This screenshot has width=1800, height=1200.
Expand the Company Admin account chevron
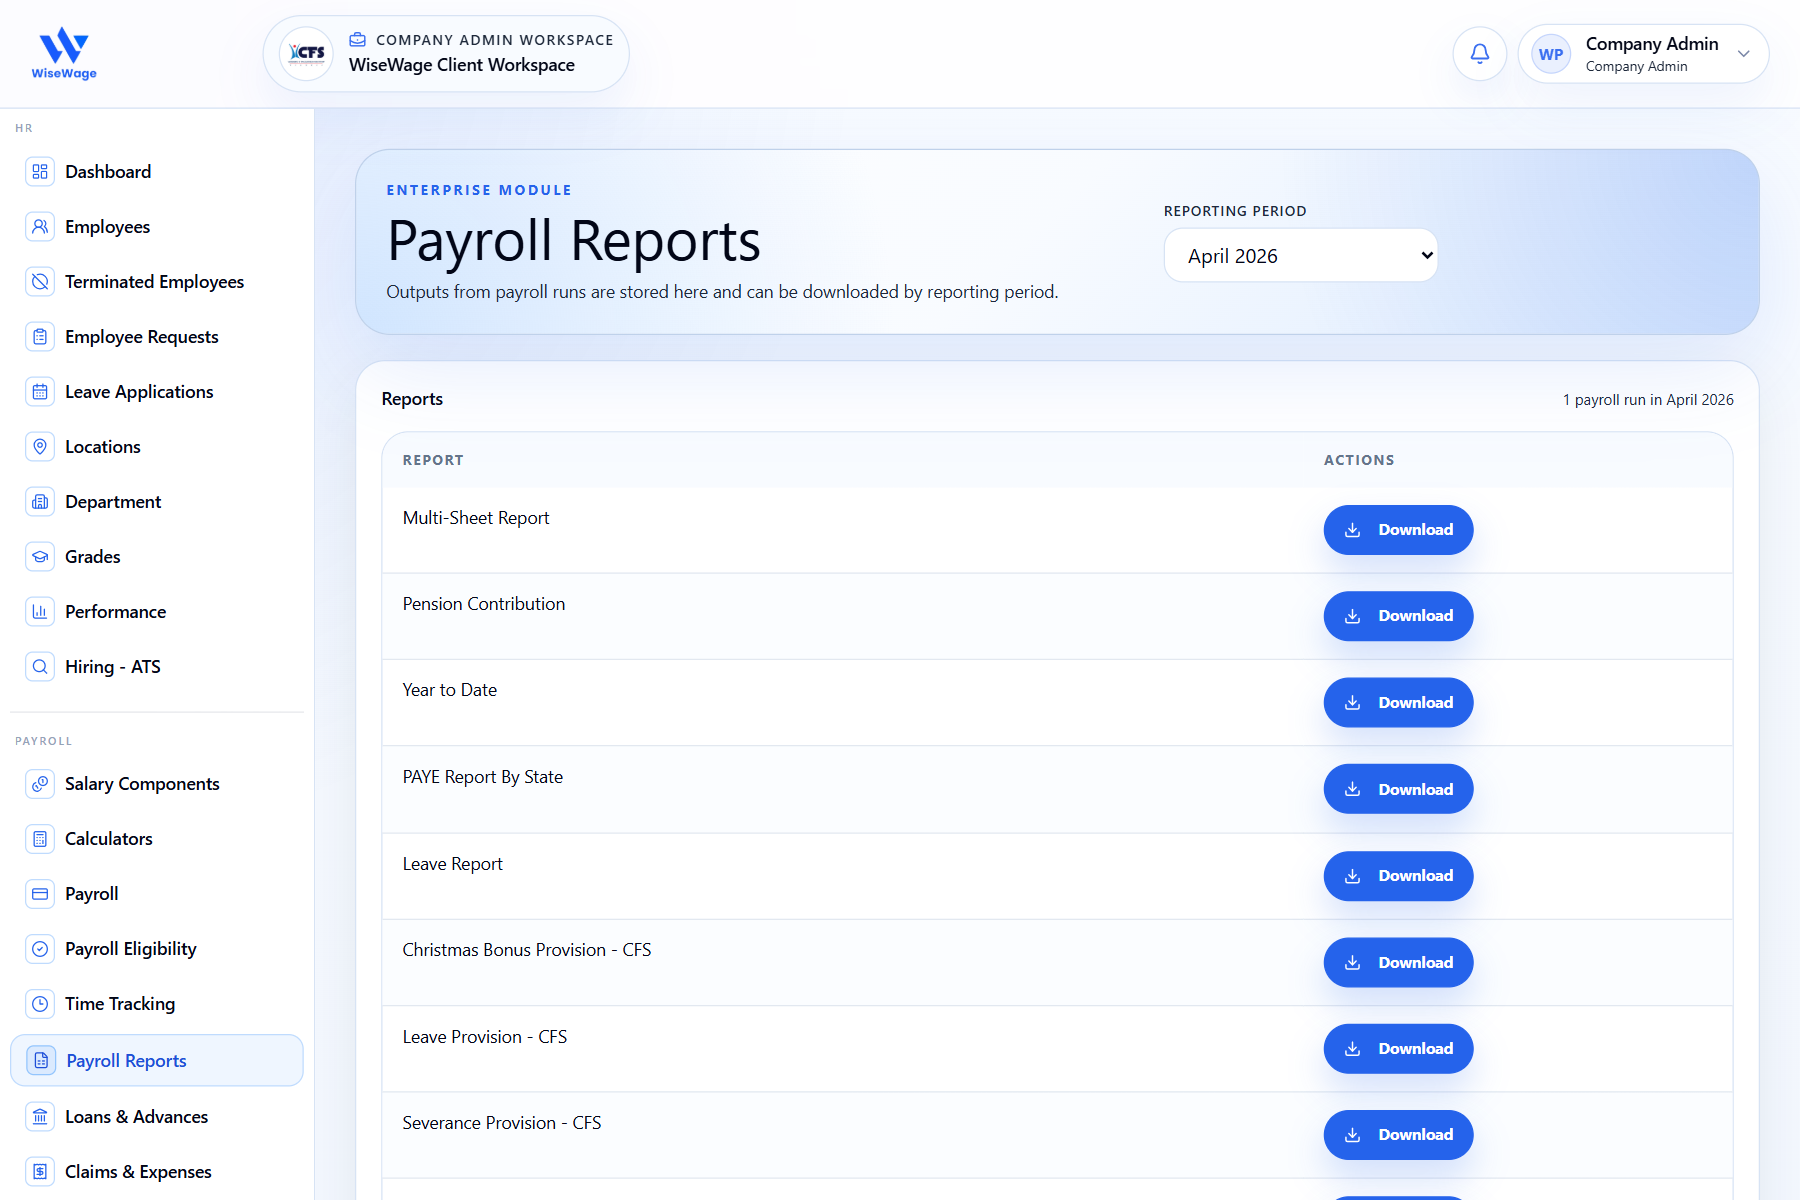click(x=1744, y=54)
